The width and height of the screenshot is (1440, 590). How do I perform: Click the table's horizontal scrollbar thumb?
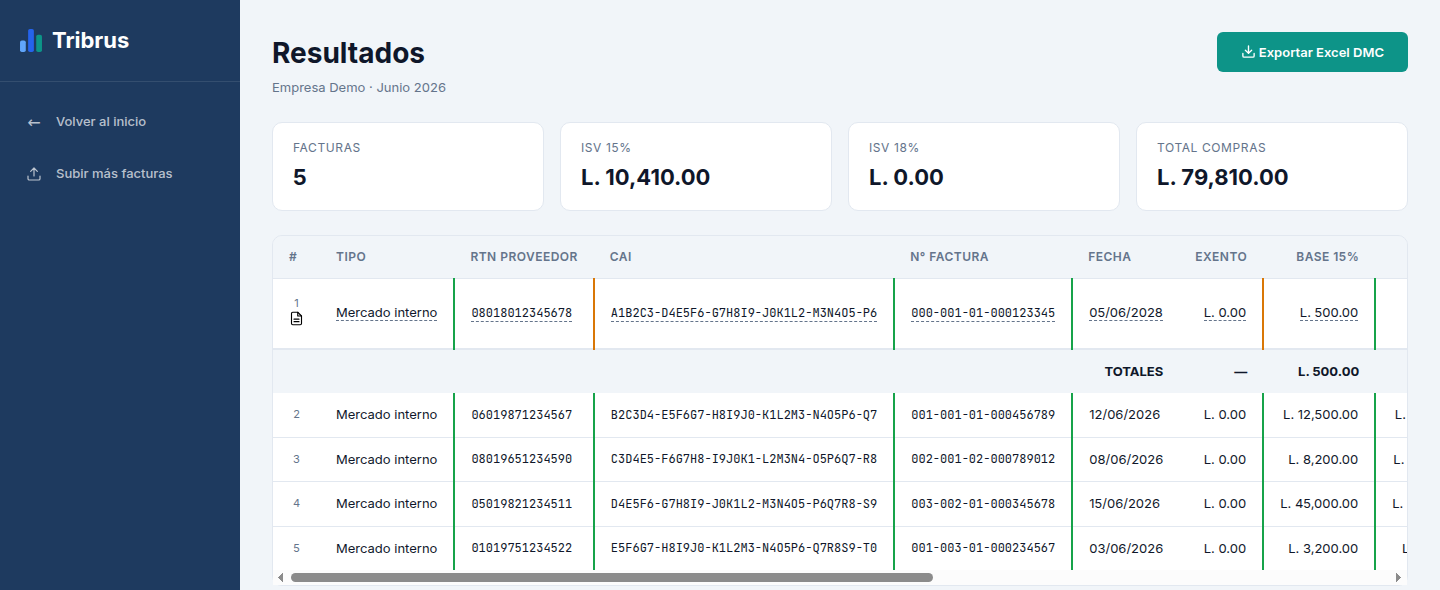point(611,577)
